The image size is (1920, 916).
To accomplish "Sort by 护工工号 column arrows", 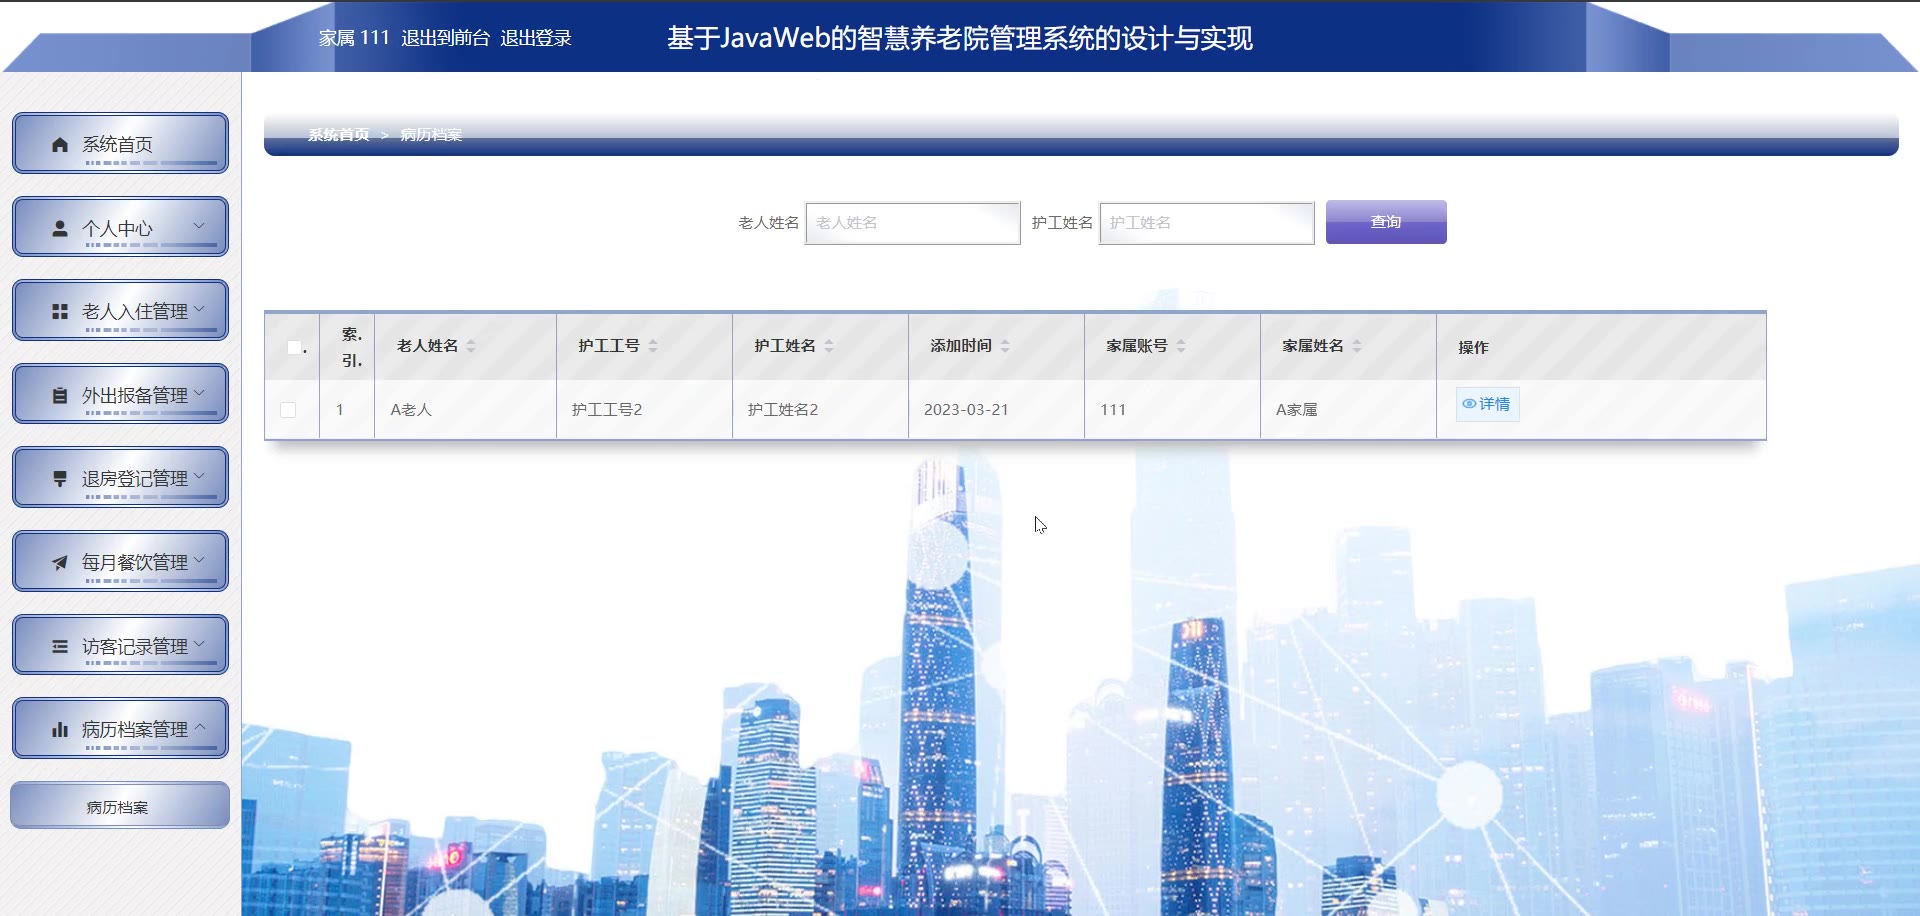I will pyautogui.click(x=653, y=346).
